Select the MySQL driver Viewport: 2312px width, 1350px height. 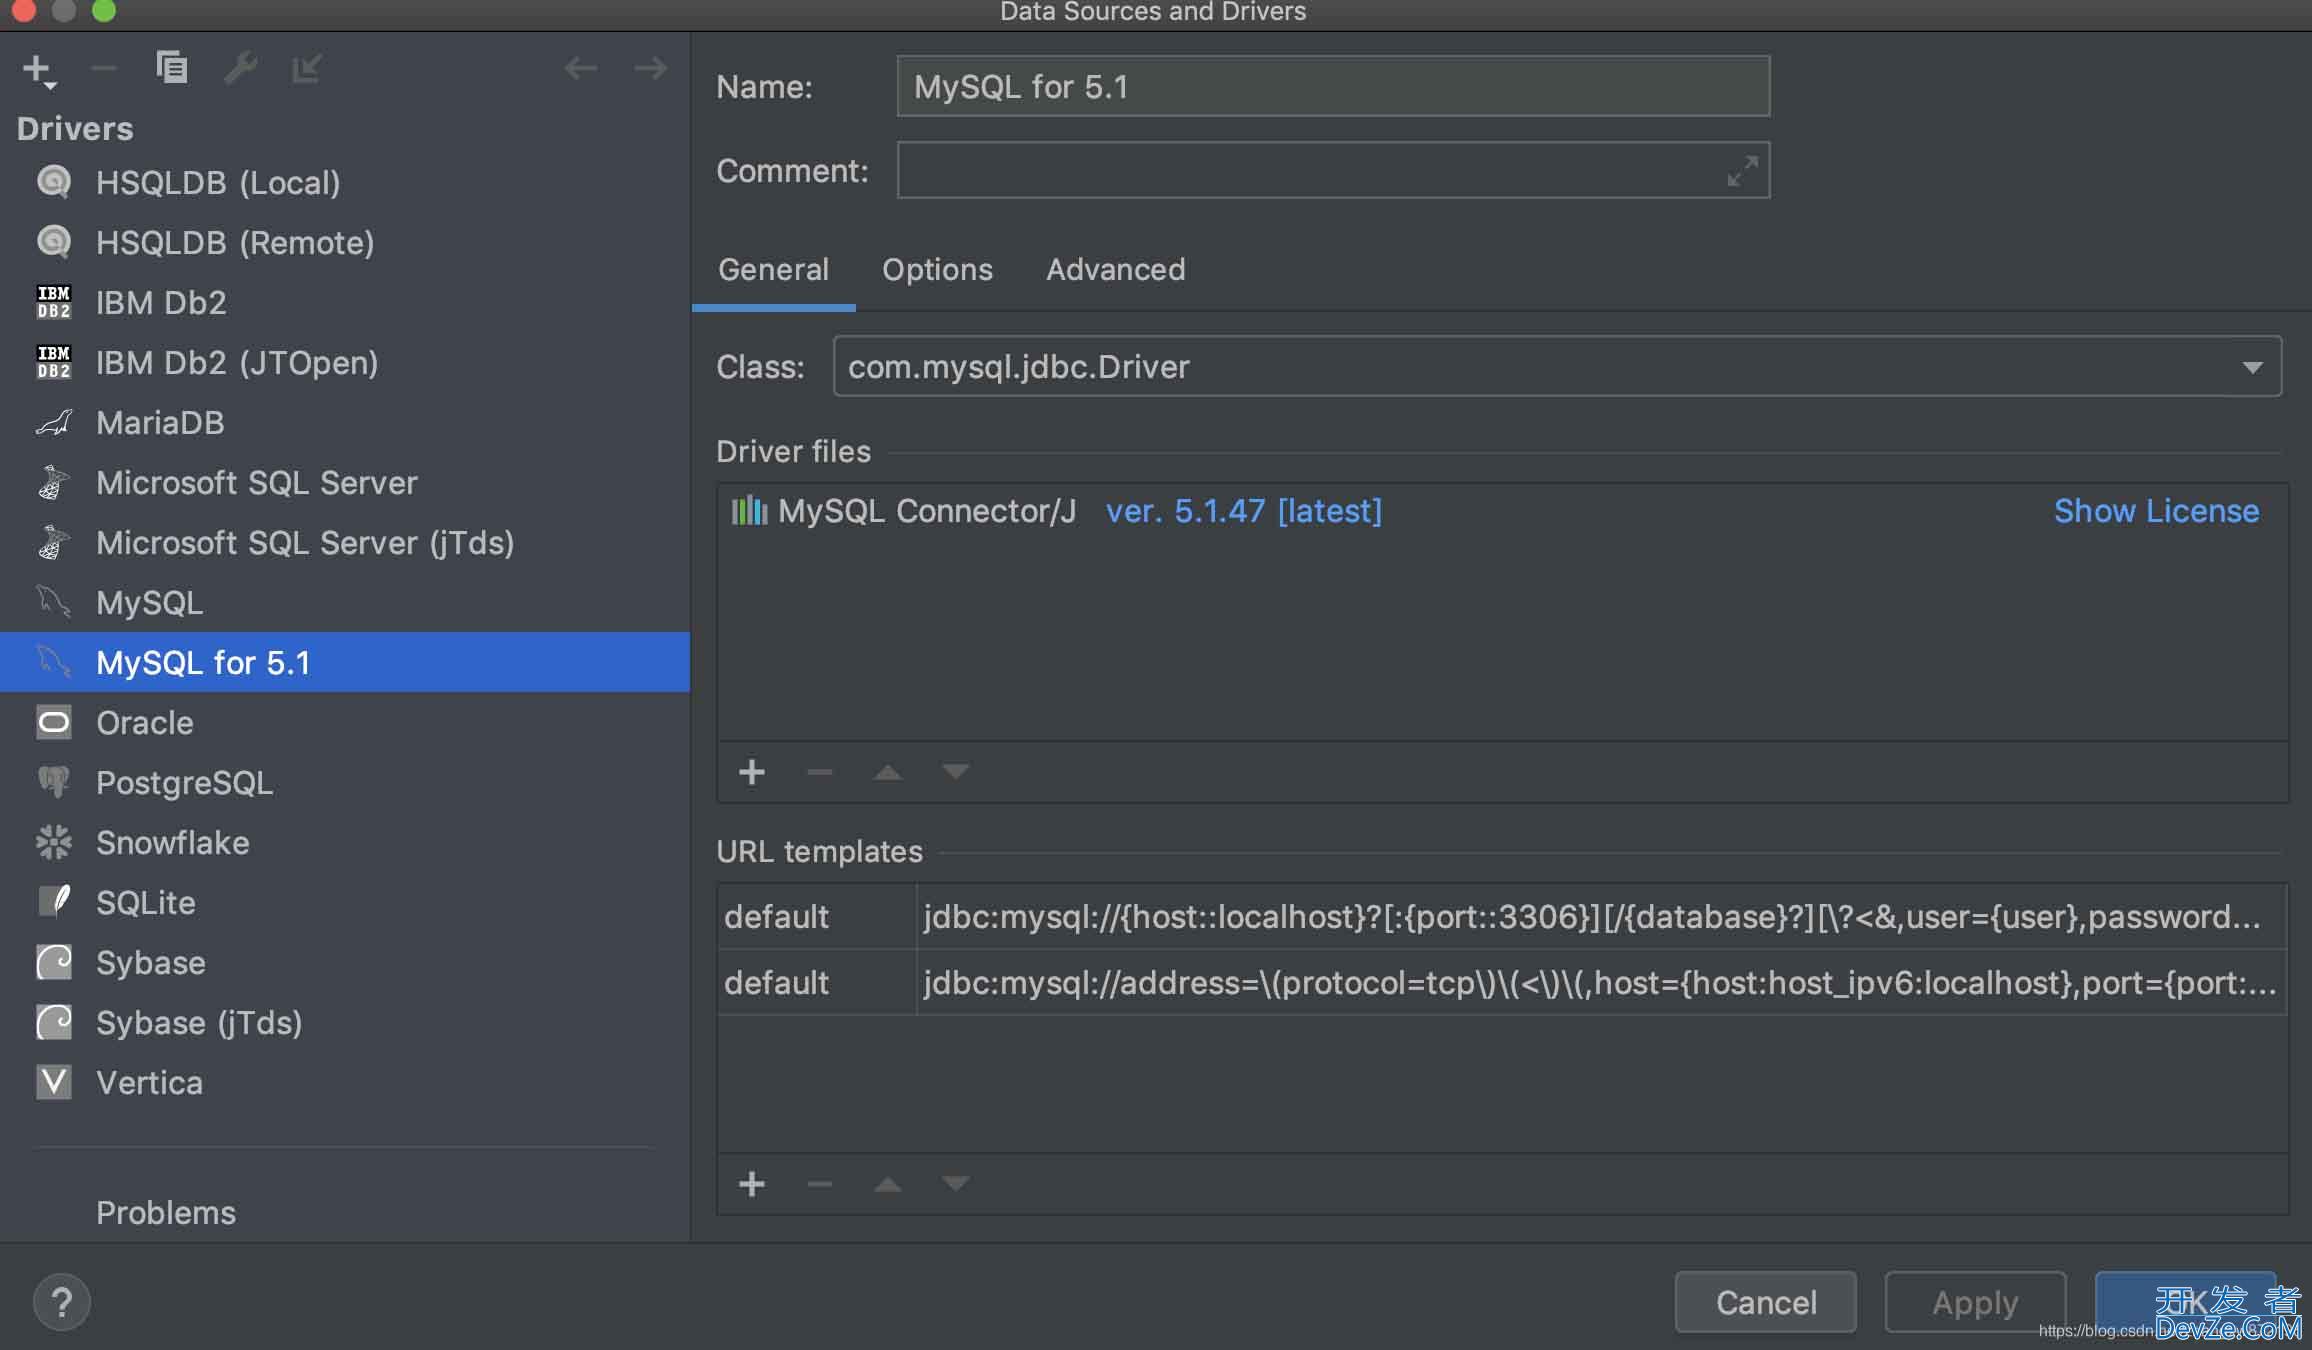point(345,602)
